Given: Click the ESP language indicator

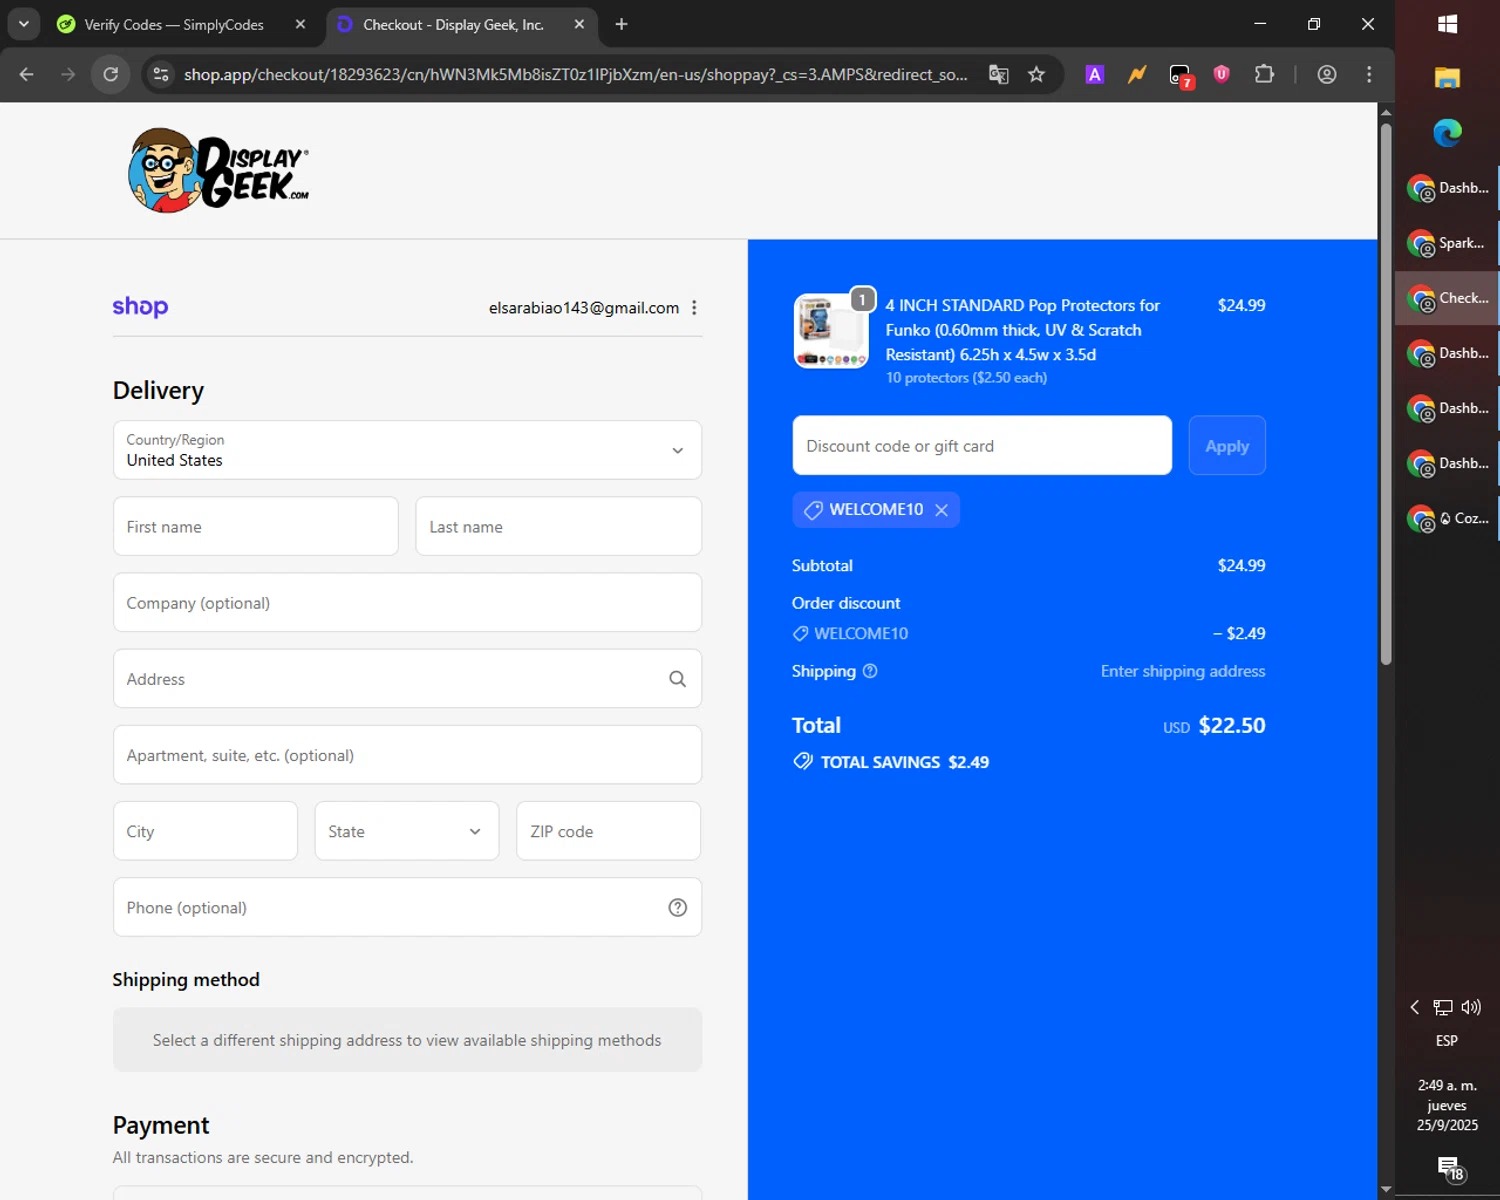Looking at the screenshot, I should pos(1447,1040).
